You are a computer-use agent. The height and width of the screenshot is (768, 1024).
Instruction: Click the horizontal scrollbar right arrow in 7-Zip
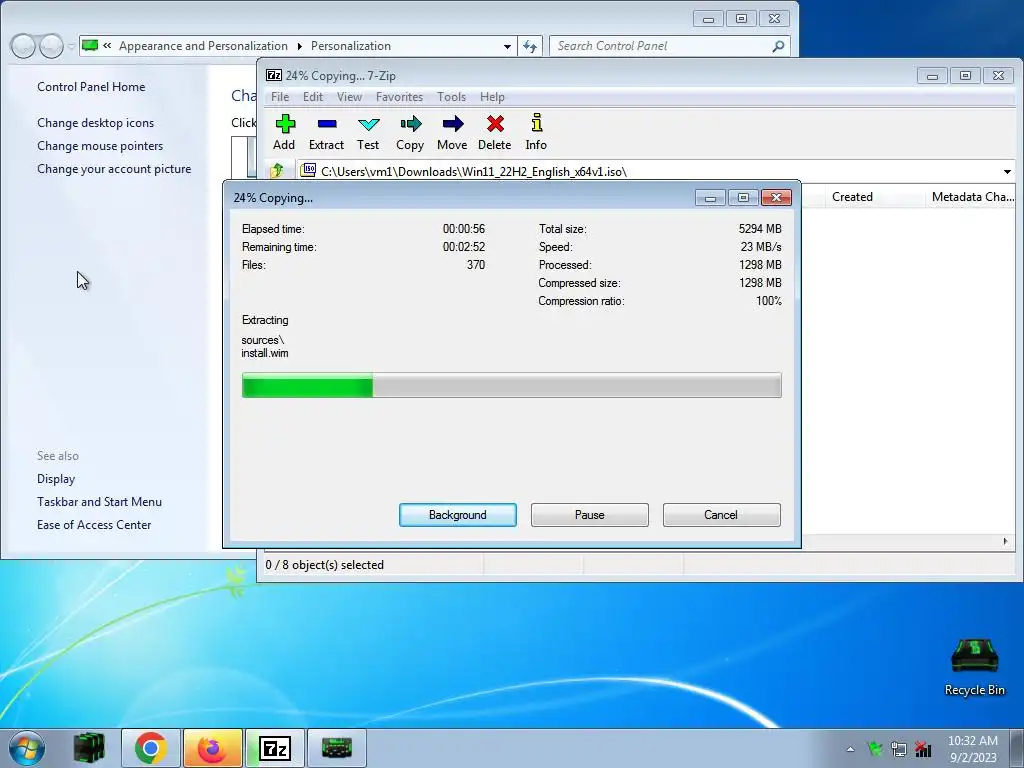pyautogui.click(x=1006, y=541)
